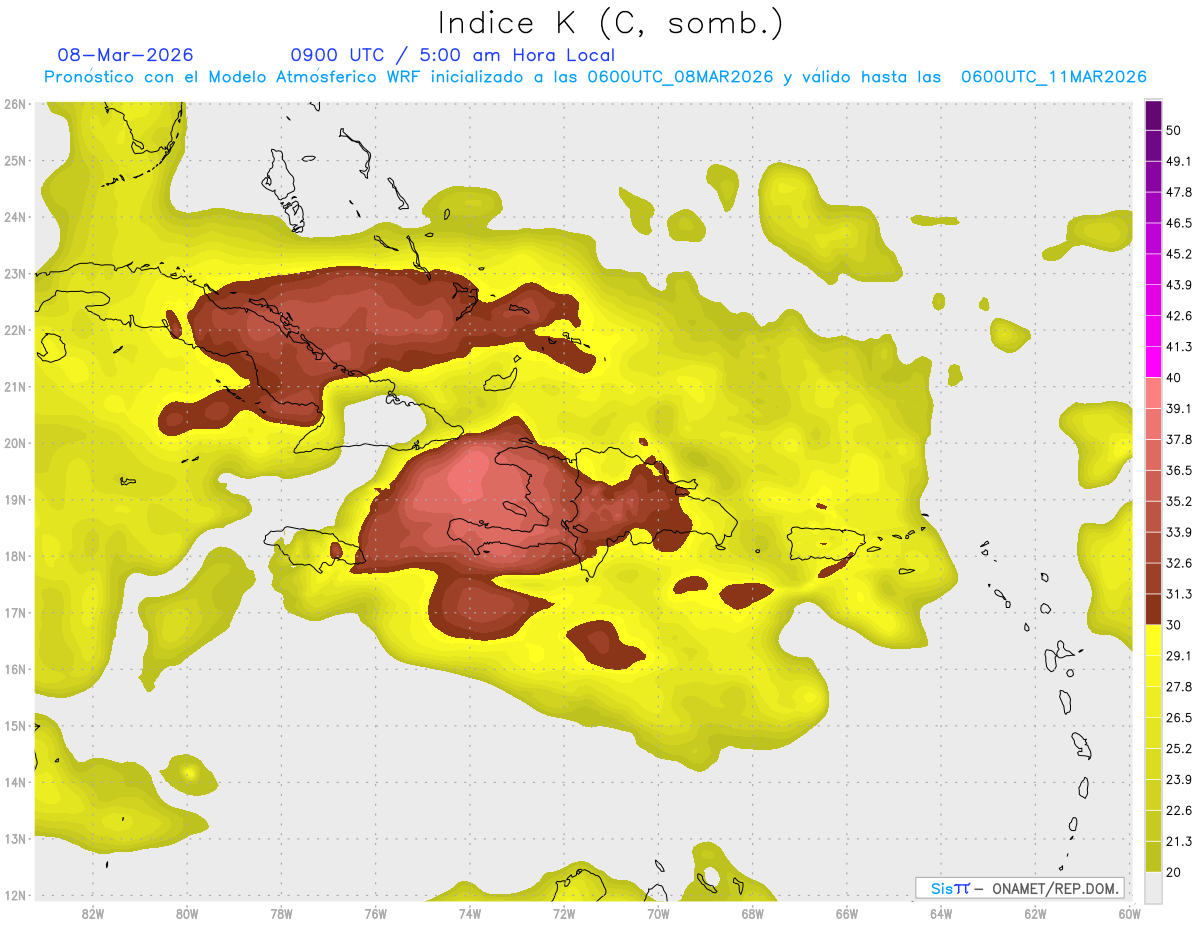Select the "12N" latitude label

(15, 895)
